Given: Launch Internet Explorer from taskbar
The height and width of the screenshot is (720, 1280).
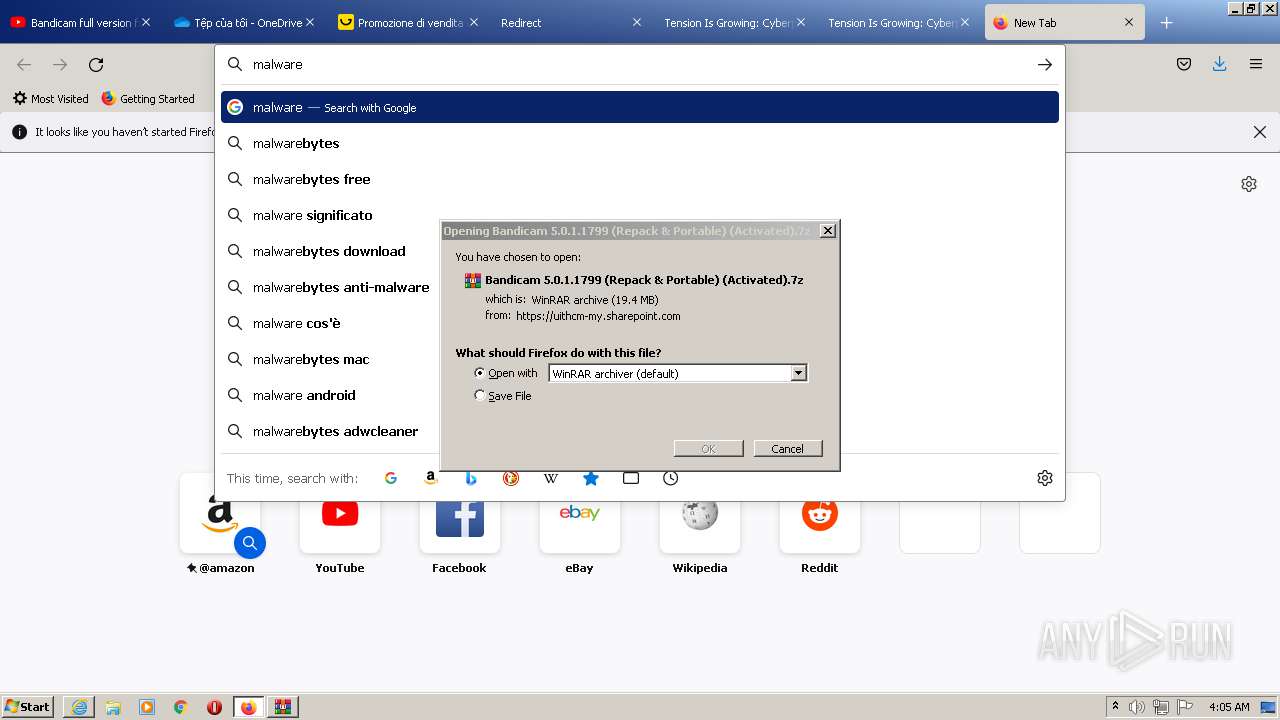Looking at the screenshot, I should tap(79, 707).
